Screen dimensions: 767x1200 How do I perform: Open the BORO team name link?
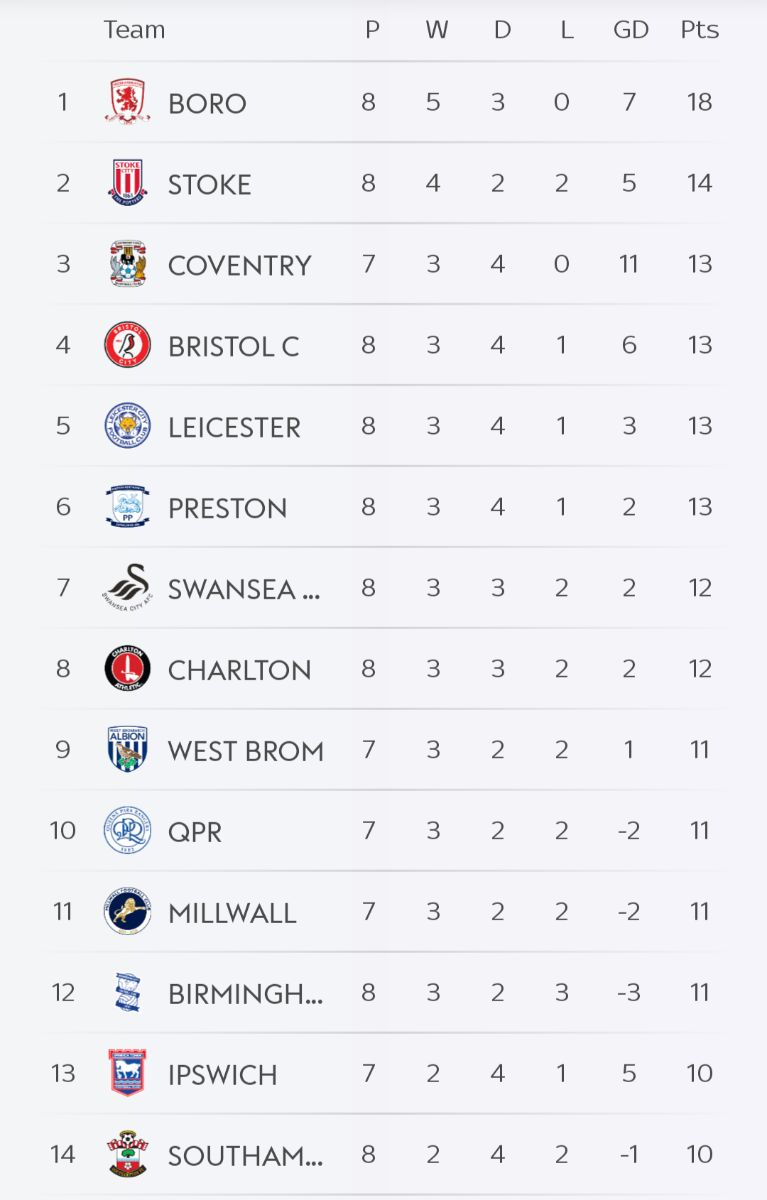pos(207,103)
